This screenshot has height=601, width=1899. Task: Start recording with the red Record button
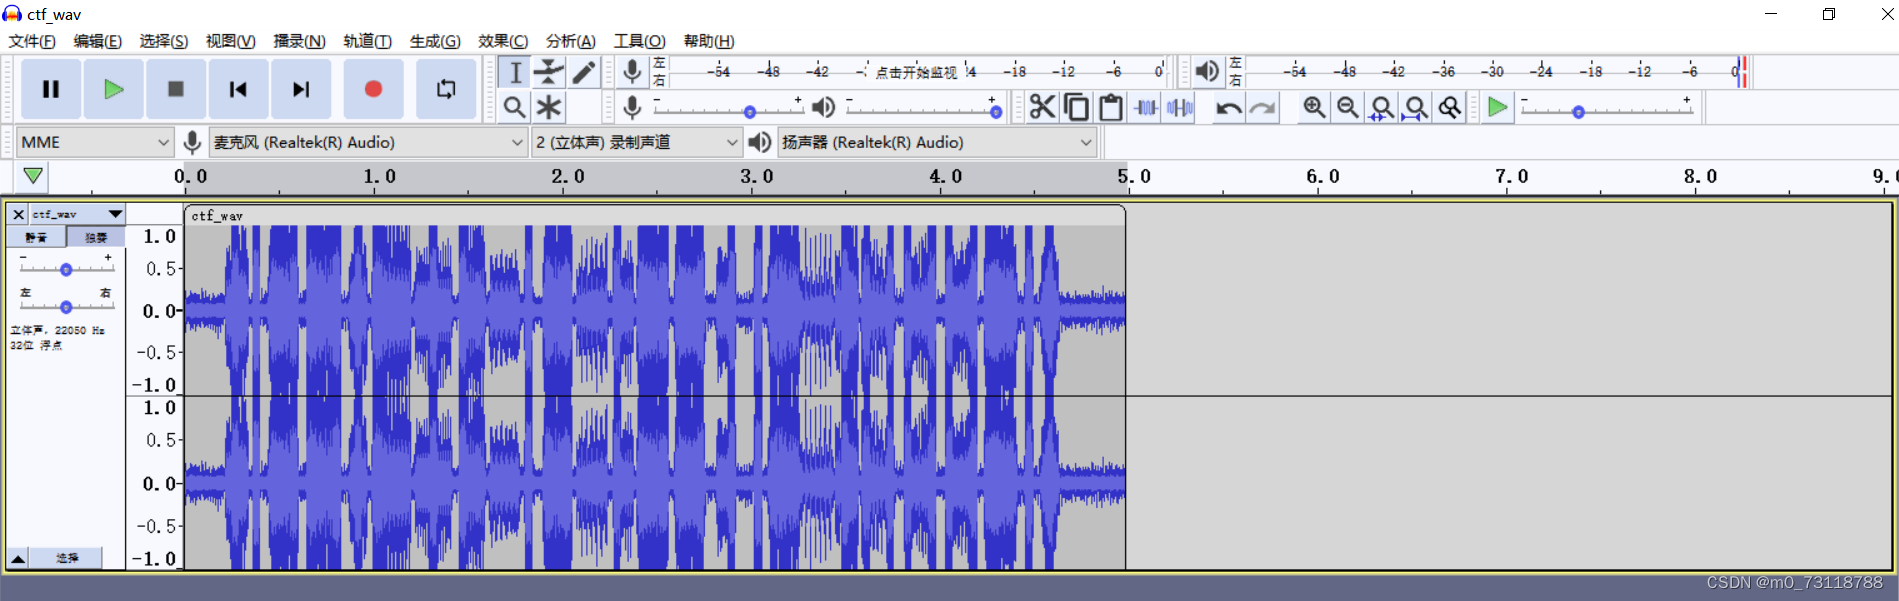[x=373, y=89]
